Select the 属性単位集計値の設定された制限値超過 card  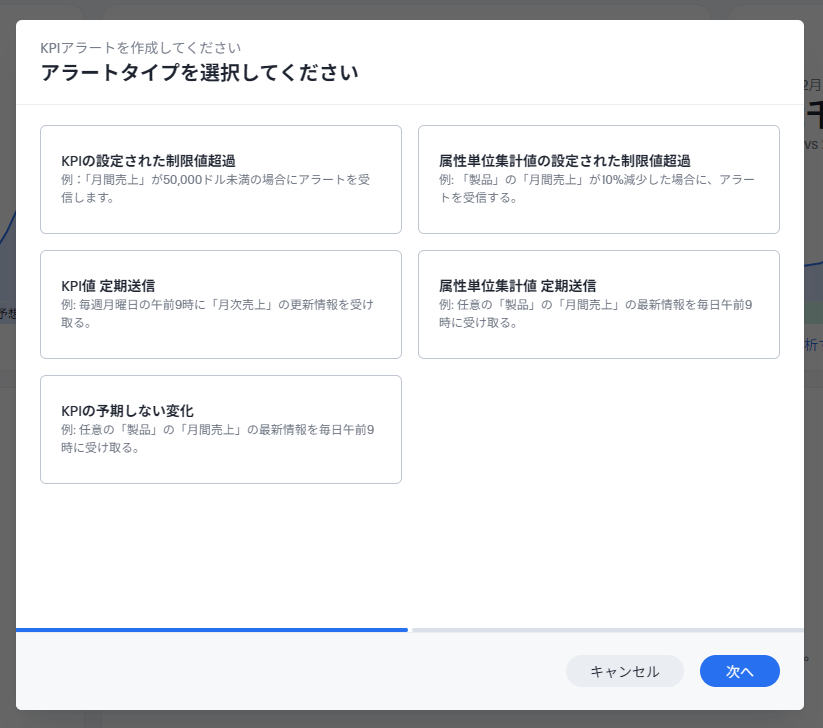[598, 179]
